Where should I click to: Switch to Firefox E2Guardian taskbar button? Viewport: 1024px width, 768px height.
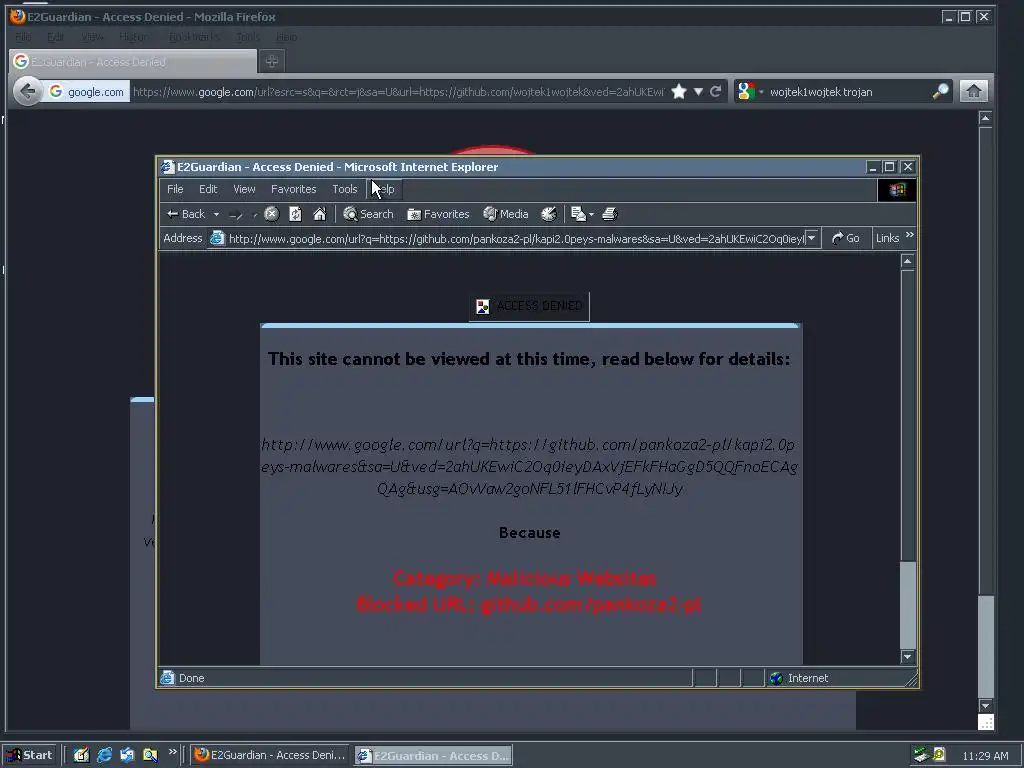tap(270, 755)
